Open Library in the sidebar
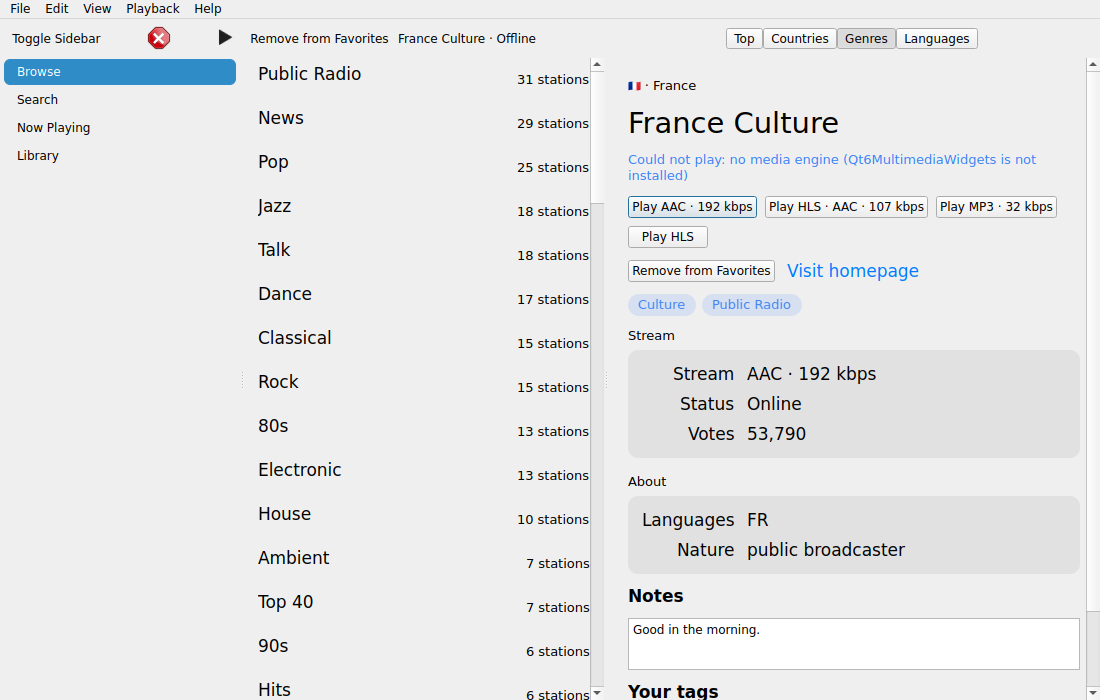This screenshot has height=700, width=1100. [x=120, y=156]
